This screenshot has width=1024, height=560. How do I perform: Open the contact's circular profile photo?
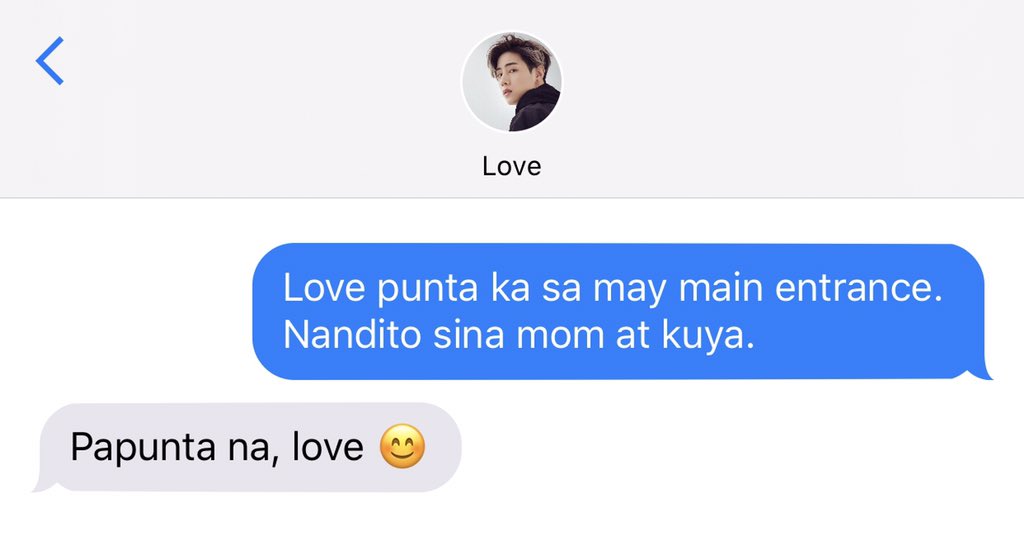[511, 82]
